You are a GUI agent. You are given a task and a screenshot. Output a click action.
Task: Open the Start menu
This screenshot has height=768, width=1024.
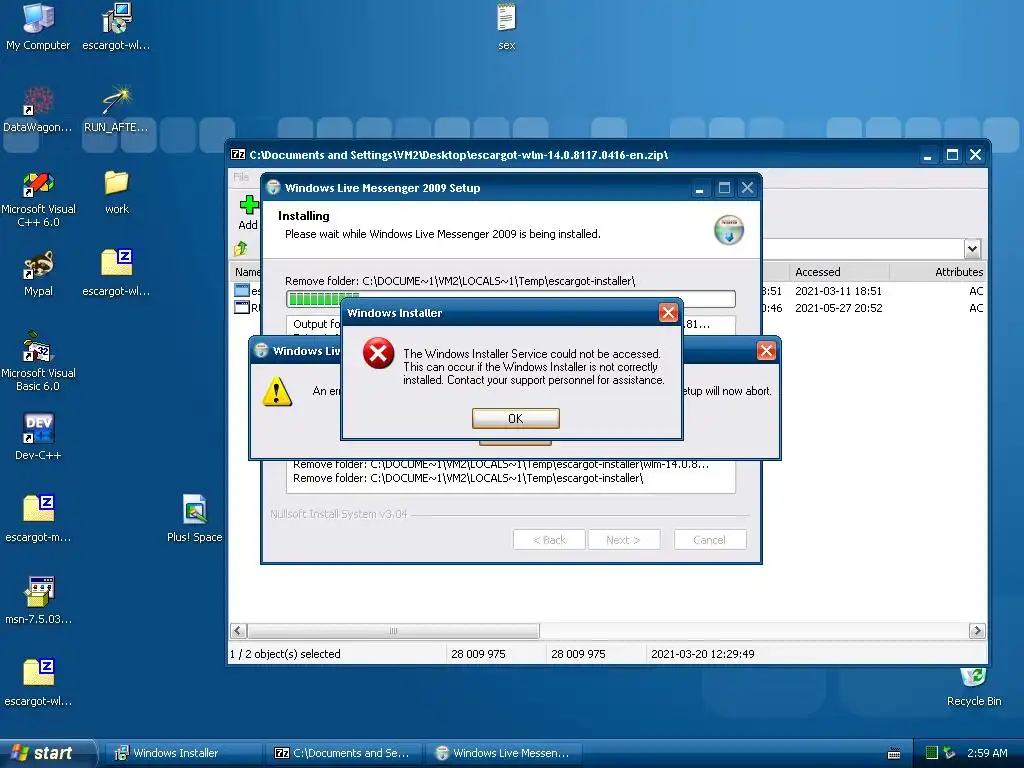pyautogui.click(x=47, y=753)
